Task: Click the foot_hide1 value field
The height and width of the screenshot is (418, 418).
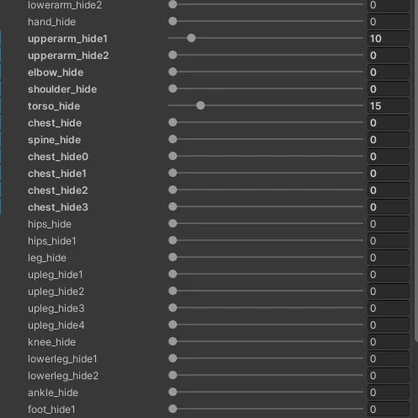Action: pyautogui.click(x=388, y=409)
